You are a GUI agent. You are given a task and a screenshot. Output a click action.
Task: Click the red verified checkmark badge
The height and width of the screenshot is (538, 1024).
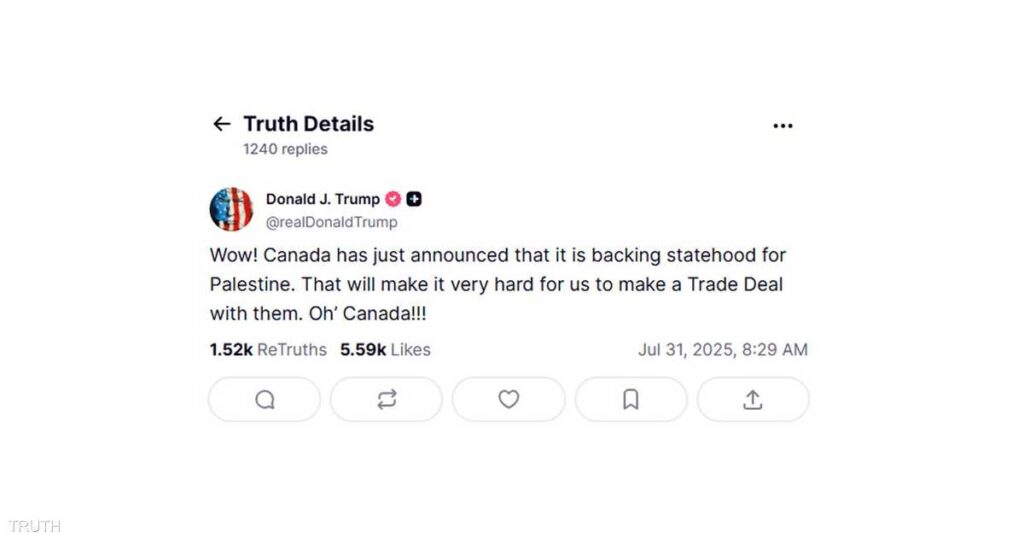[x=394, y=199]
